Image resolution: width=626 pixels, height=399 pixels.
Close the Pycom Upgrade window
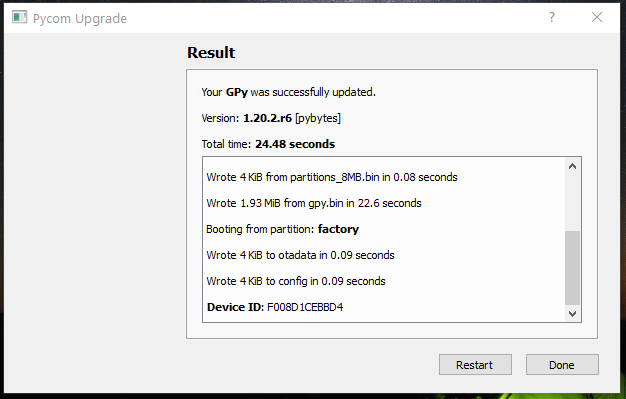(x=597, y=17)
